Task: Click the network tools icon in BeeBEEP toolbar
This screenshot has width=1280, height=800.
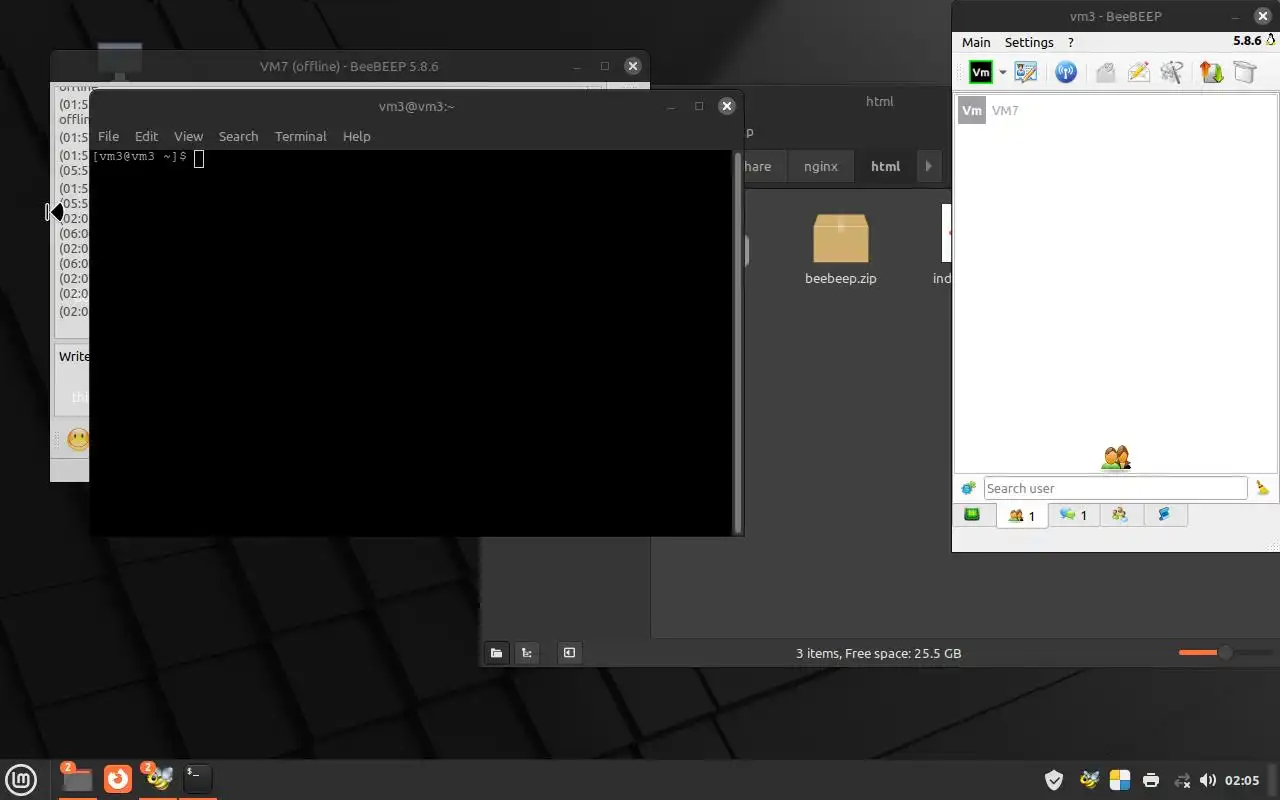Action: point(1172,72)
